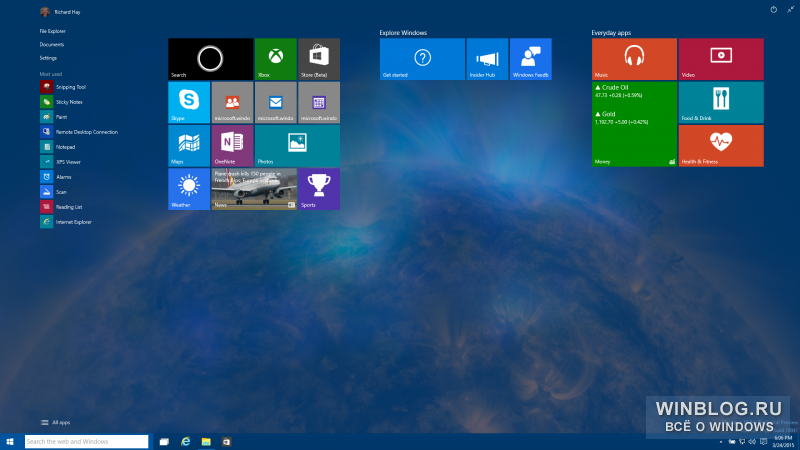Open the volume speaker tray icon
Screen dimensions: 800x450
click(752, 442)
